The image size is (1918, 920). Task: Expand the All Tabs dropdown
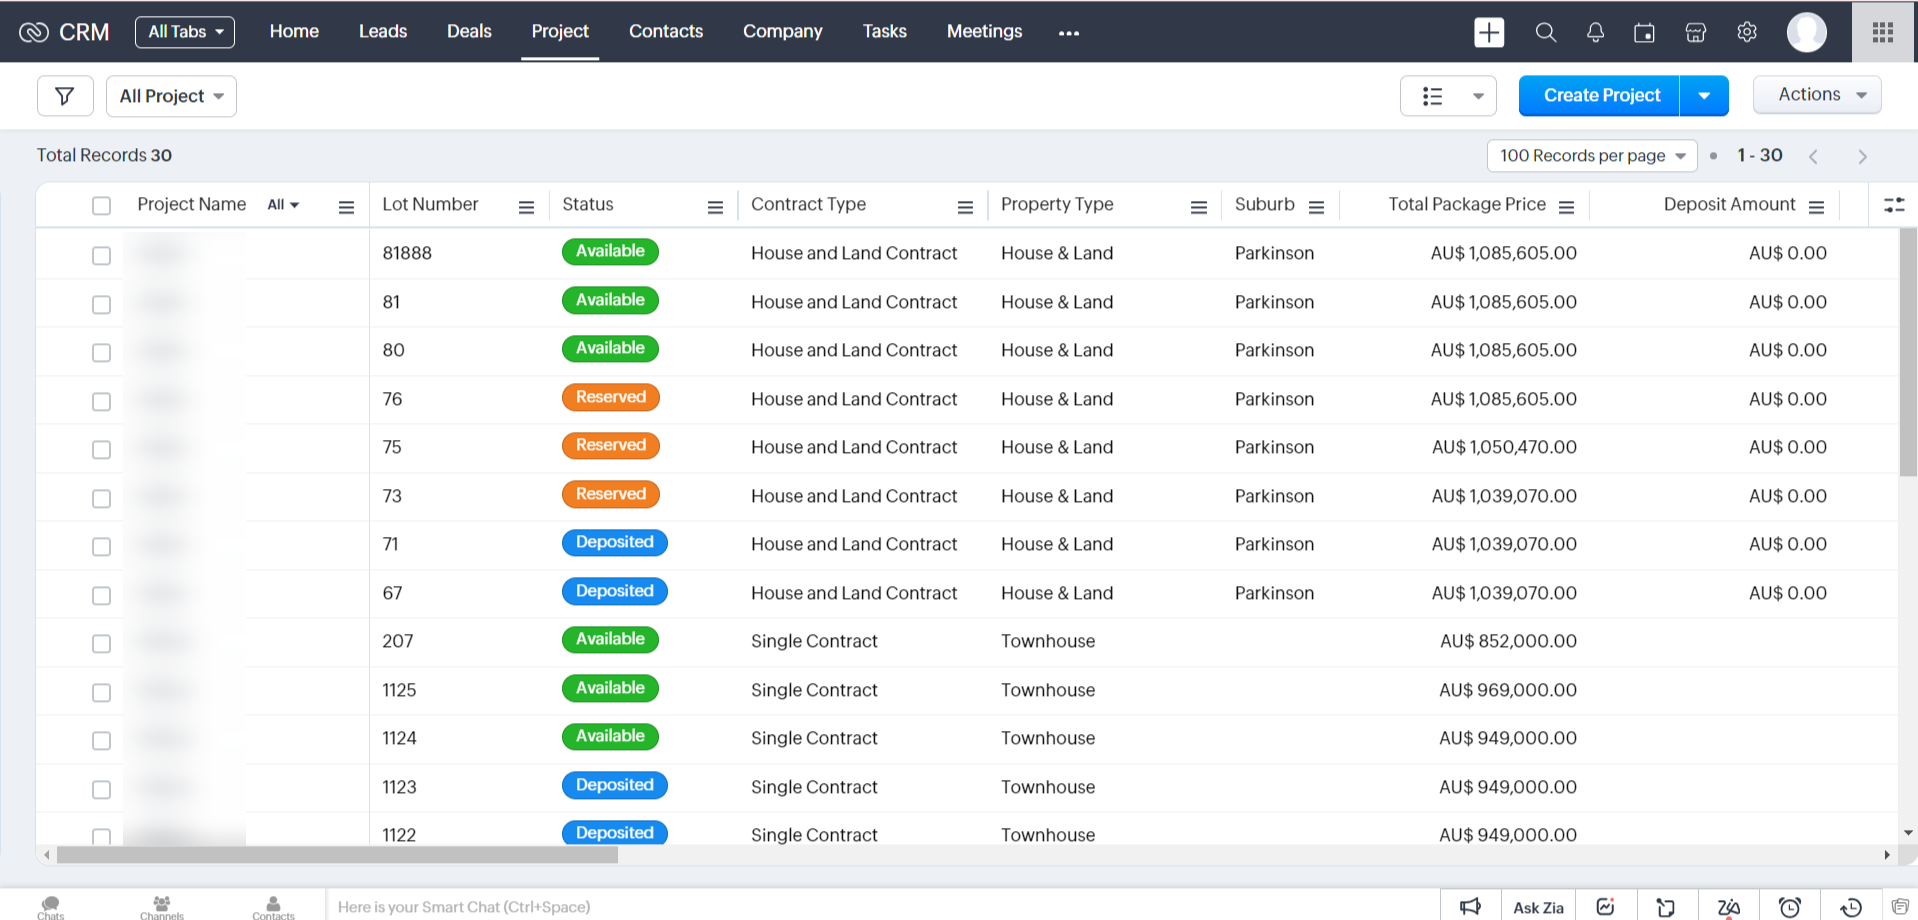[x=185, y=32]
